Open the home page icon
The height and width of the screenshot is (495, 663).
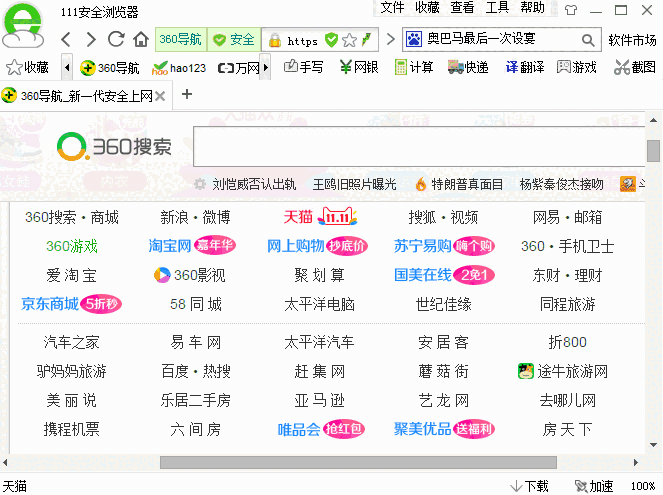[141, 39]
